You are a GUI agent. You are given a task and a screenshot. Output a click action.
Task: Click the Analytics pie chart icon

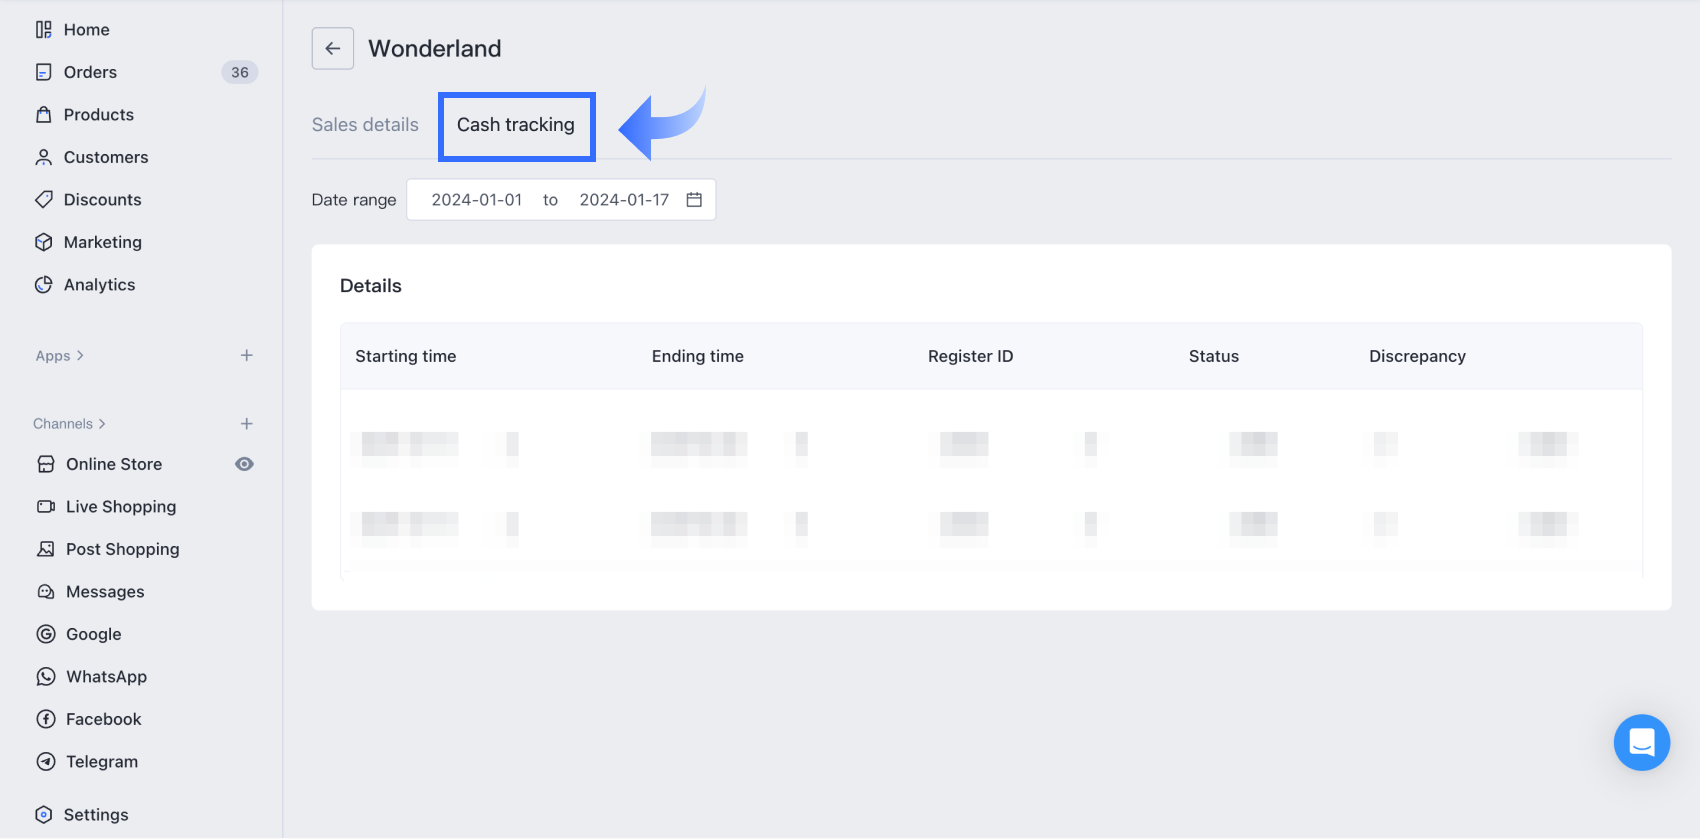pyautogui.click(x=44, y=285)
